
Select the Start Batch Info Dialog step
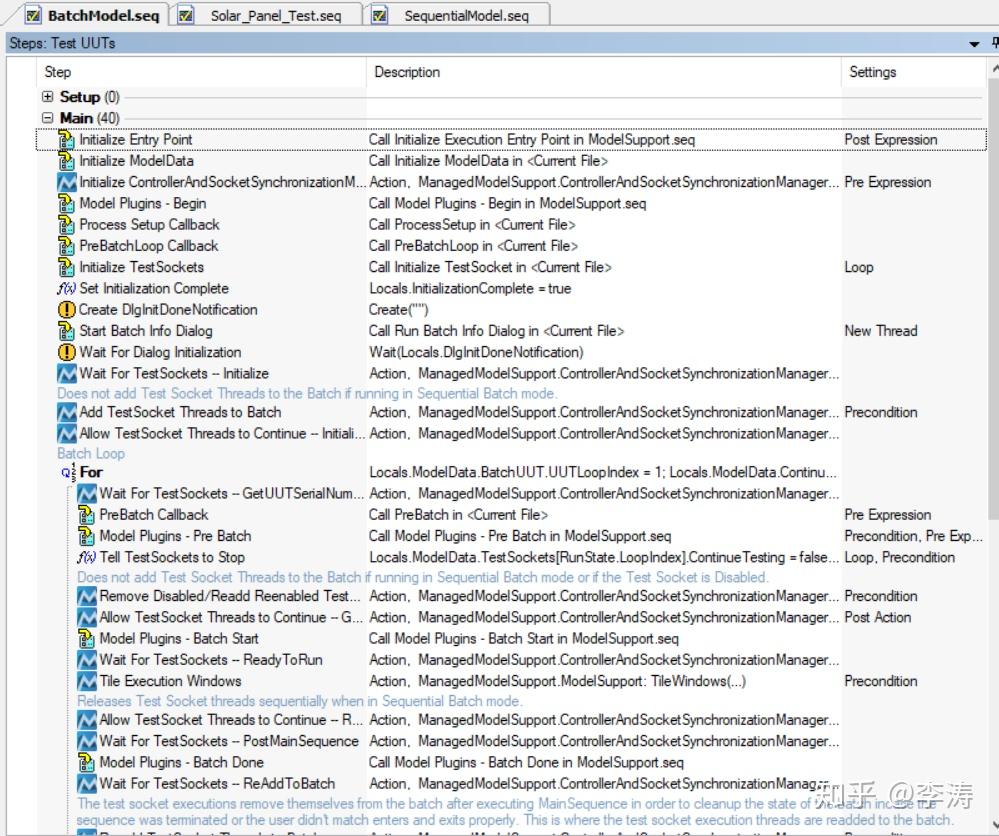tap(146, 331)
